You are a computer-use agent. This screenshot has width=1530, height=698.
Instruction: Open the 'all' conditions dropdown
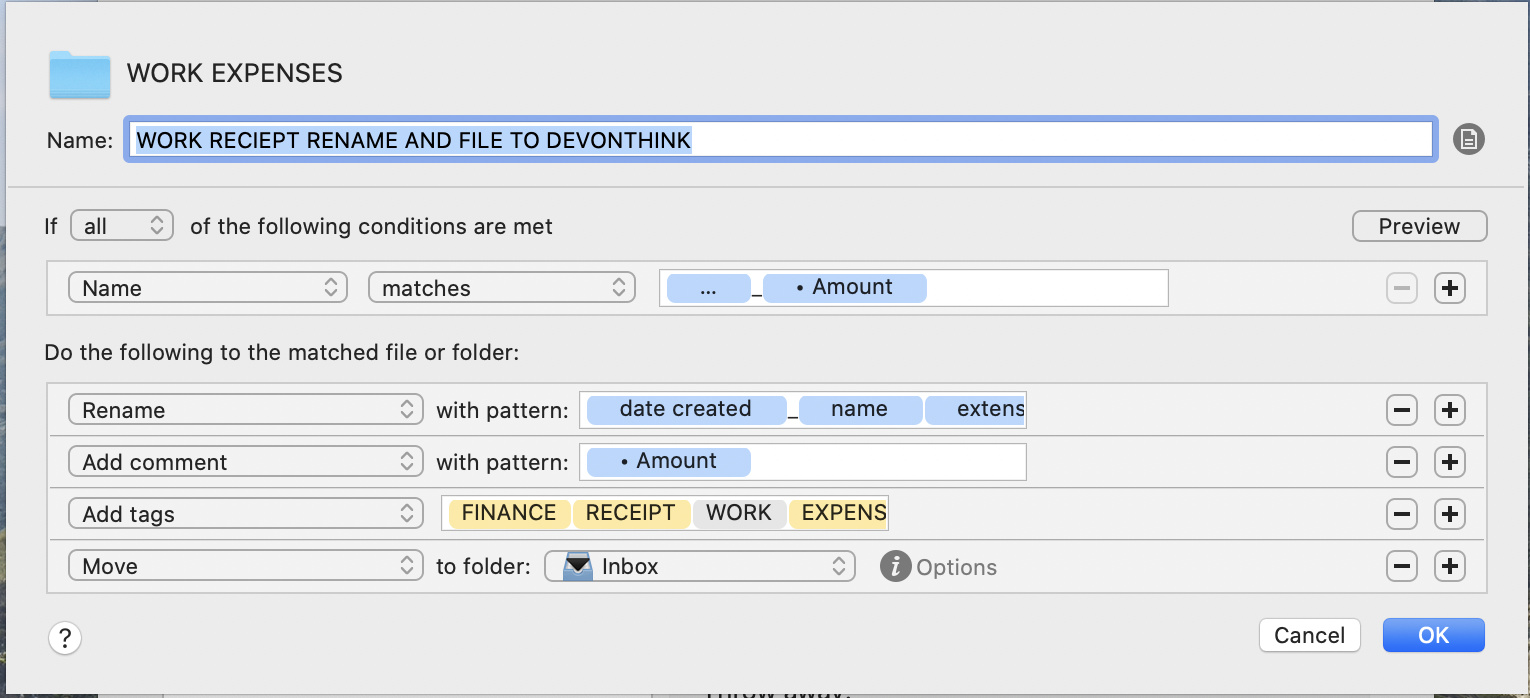pyautogui.click(x=121, y=225)
